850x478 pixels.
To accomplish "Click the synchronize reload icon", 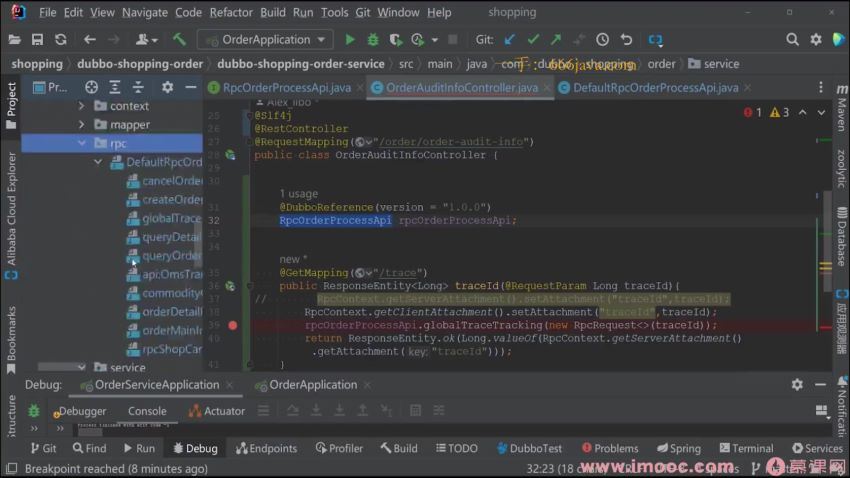I will coord(61,40).
